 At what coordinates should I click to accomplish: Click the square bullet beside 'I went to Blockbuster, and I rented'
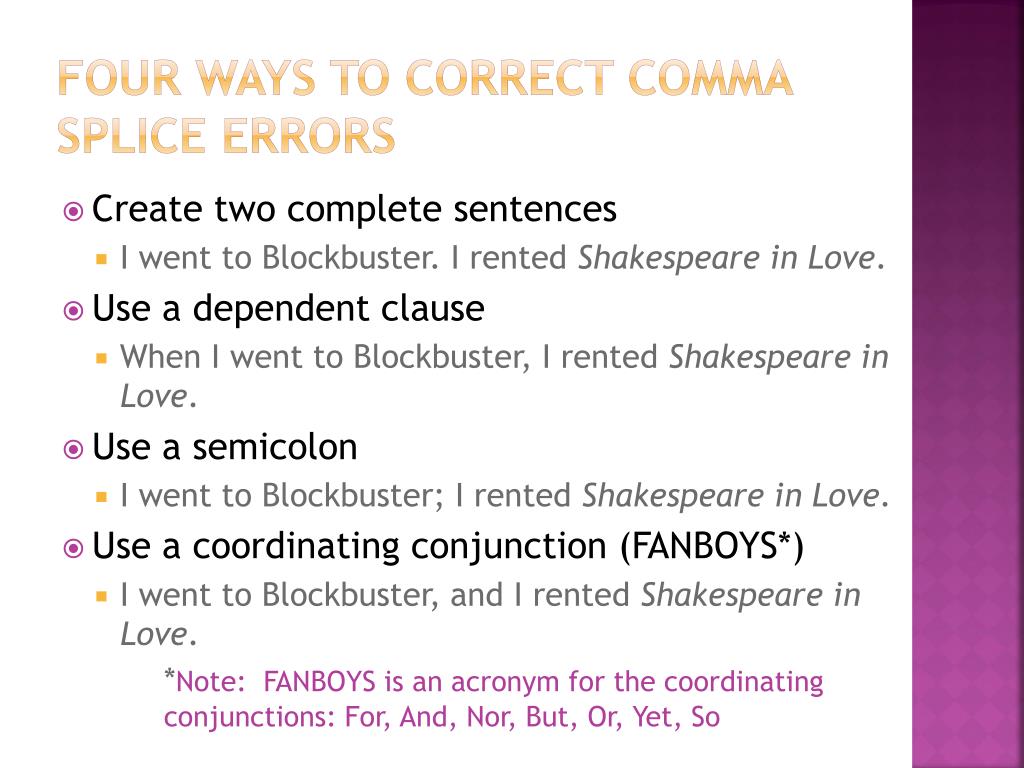(x=101, y=596)
